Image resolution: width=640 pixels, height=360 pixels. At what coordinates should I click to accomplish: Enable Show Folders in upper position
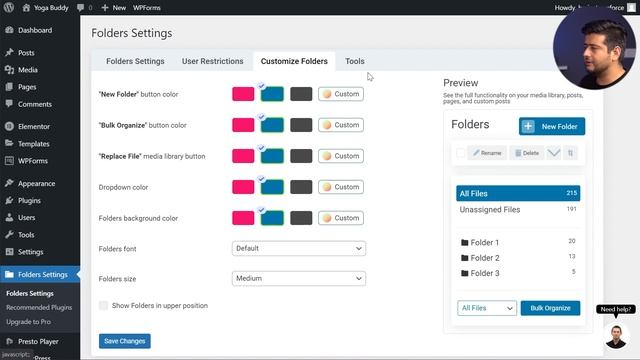click(103, 305)
